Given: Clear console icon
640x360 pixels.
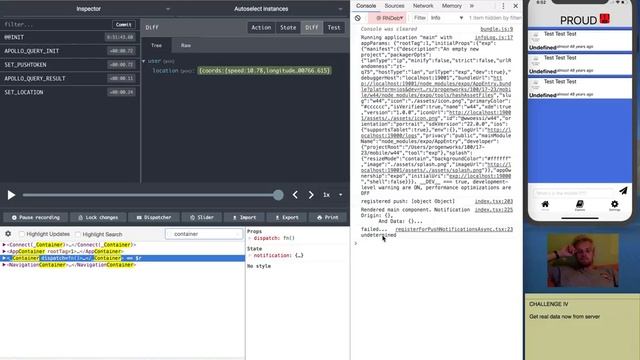Looking at the screenshot, I should (x=358, y=18).
